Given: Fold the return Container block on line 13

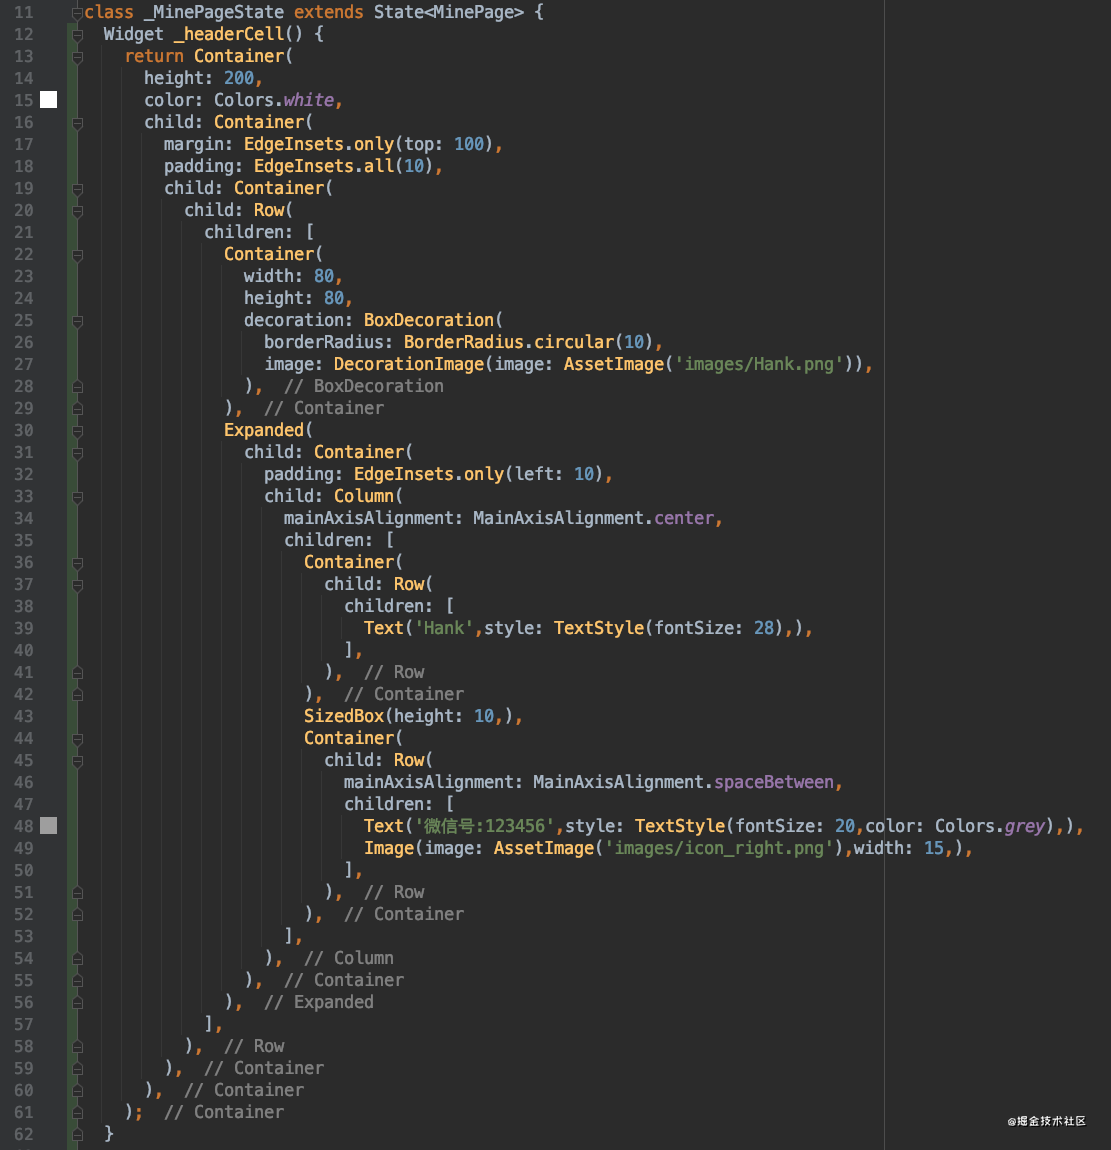Looking at the screenshot, I should point(77,56).
